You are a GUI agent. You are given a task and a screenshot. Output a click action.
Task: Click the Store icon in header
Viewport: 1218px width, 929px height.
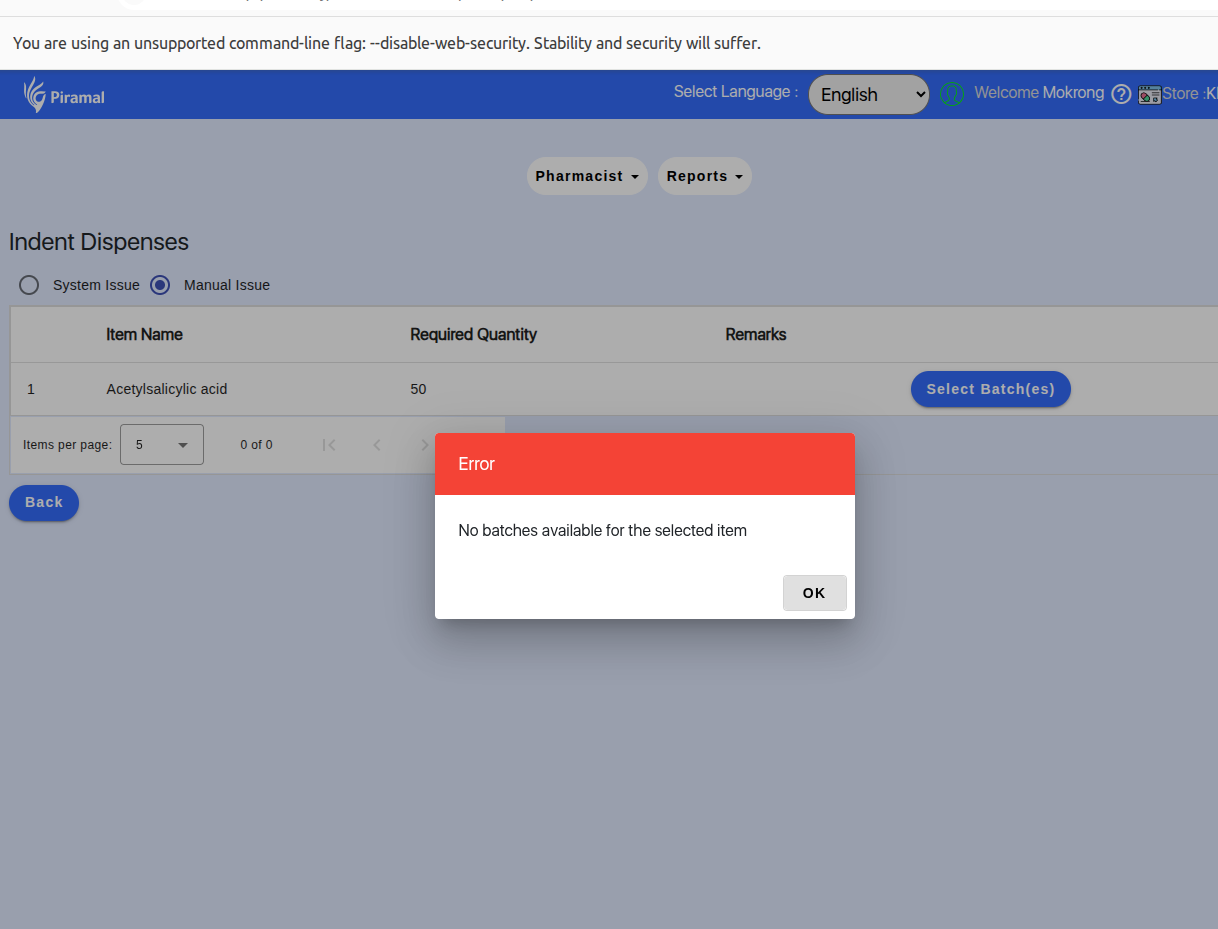pyautogui.click(x=1149, y=94)
